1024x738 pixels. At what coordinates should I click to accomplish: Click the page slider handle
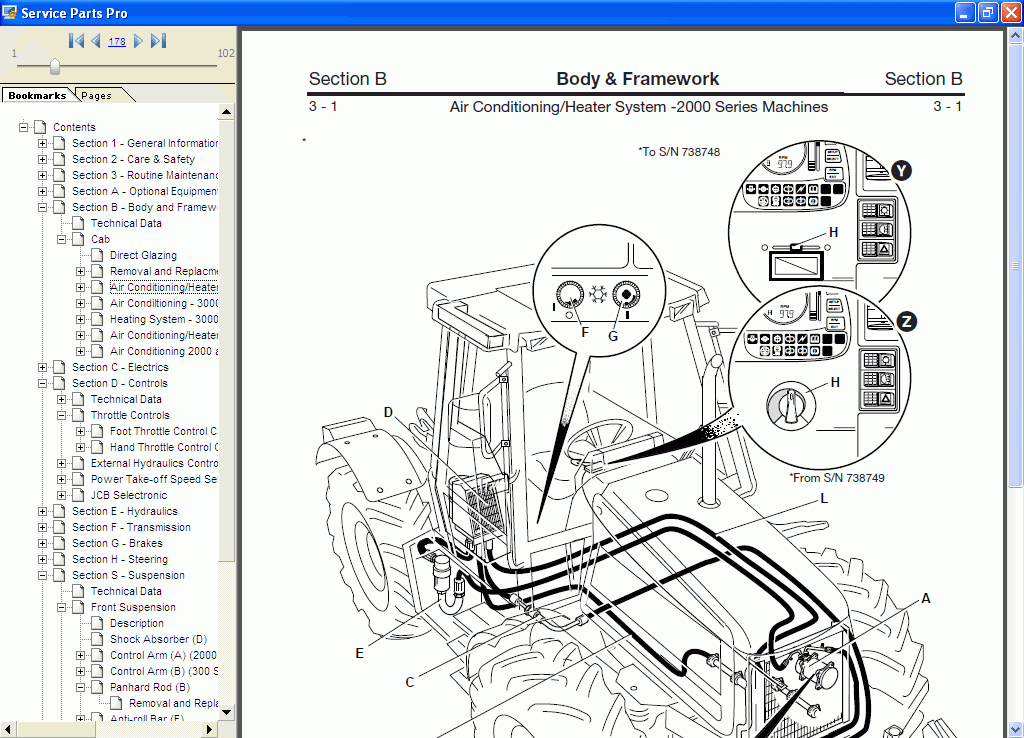pyautogui.click(x=55, y=66)
